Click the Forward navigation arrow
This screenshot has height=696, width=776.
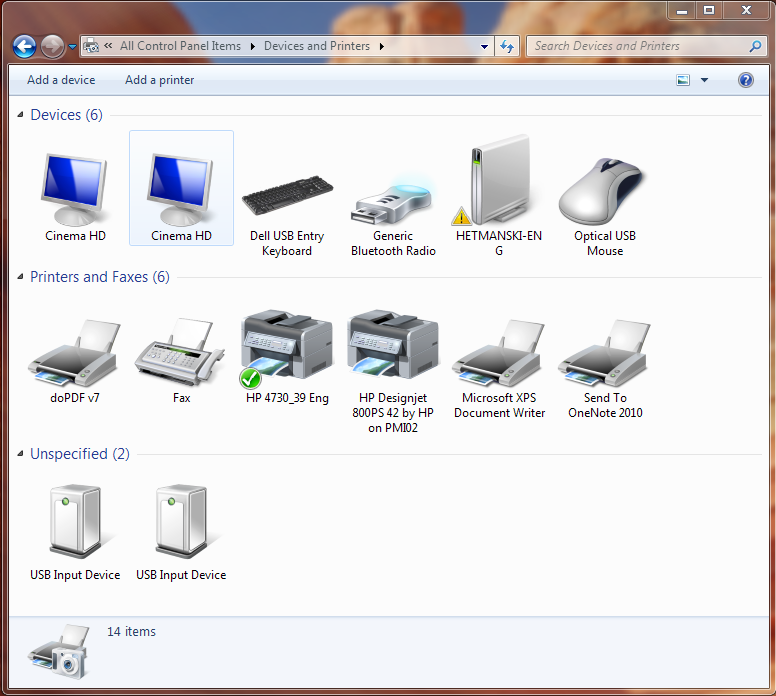[x=52, y=47]
